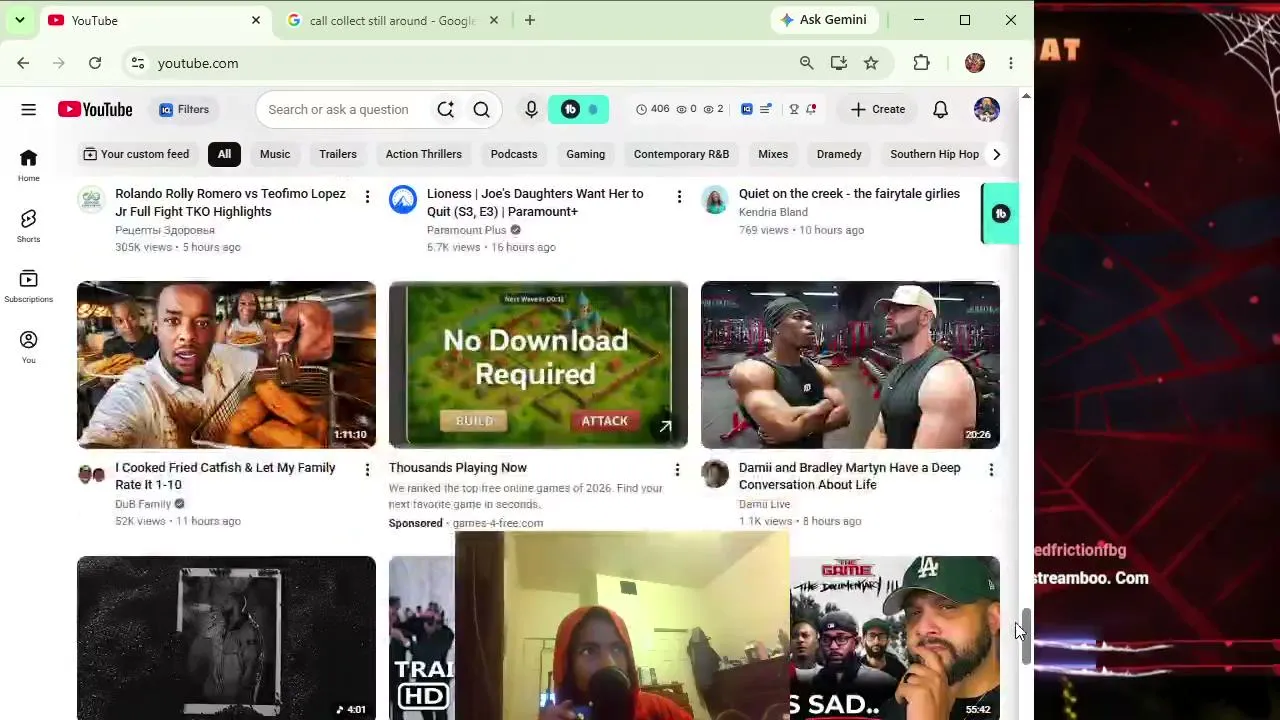Image resolution: width=1280 pixels, height=720 pixels.
Task: Open 'I Cooked Fried Catfish' video title
Action: [x=225, y=476]
